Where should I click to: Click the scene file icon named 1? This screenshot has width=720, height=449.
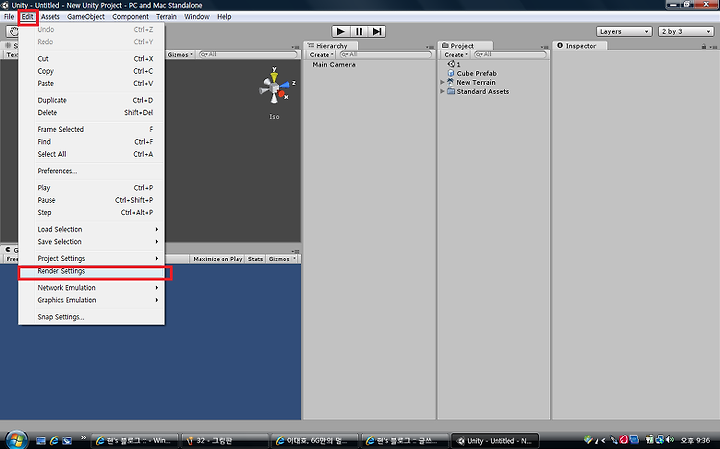pyautogui.click(x=451, y=64)
